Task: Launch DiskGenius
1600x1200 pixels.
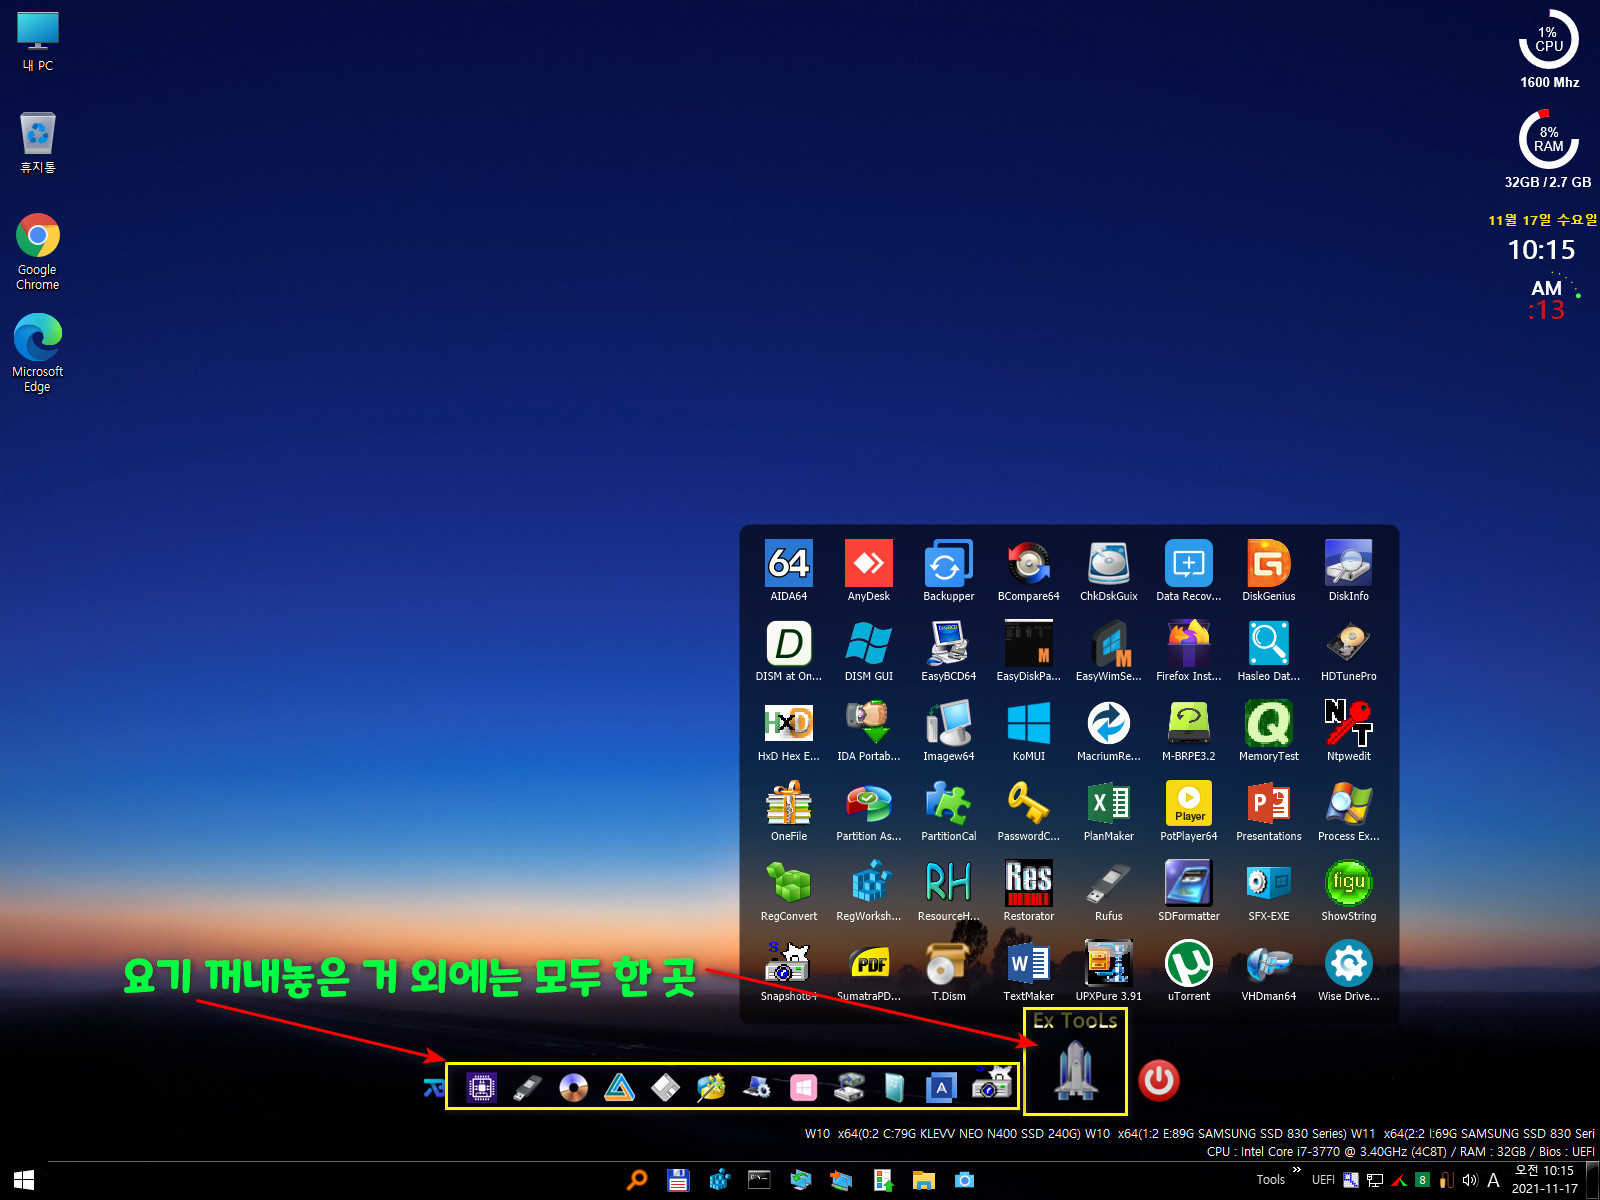Action: pos(1268,564)
